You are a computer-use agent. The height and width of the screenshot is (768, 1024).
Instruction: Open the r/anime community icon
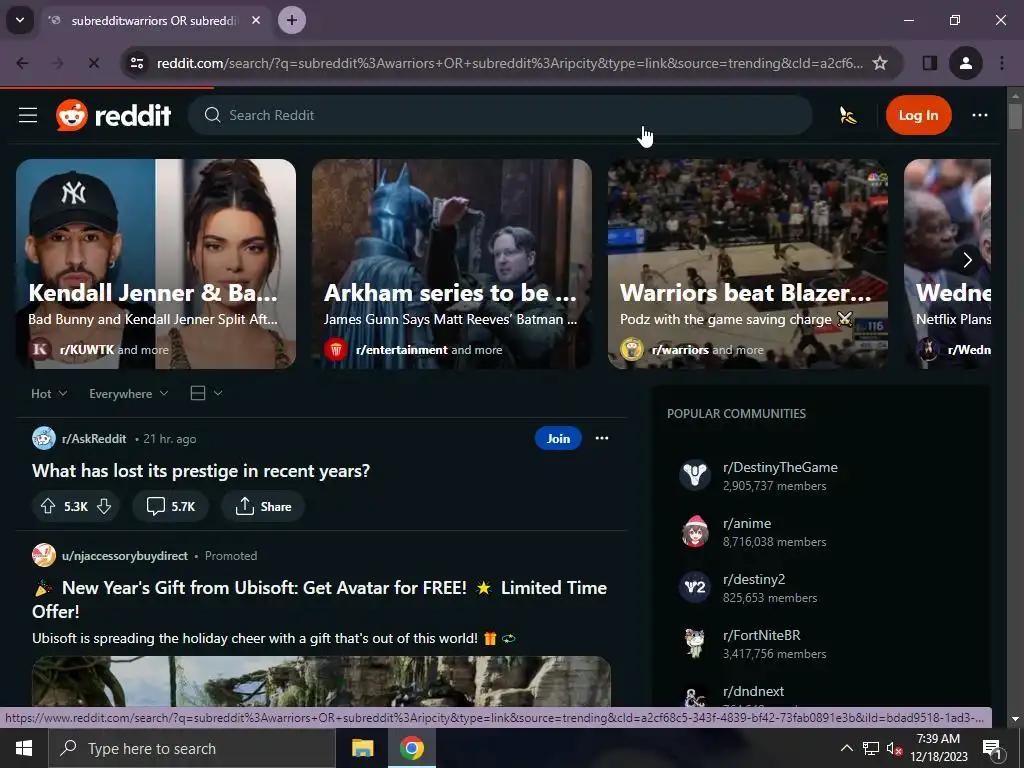[695, 531]
